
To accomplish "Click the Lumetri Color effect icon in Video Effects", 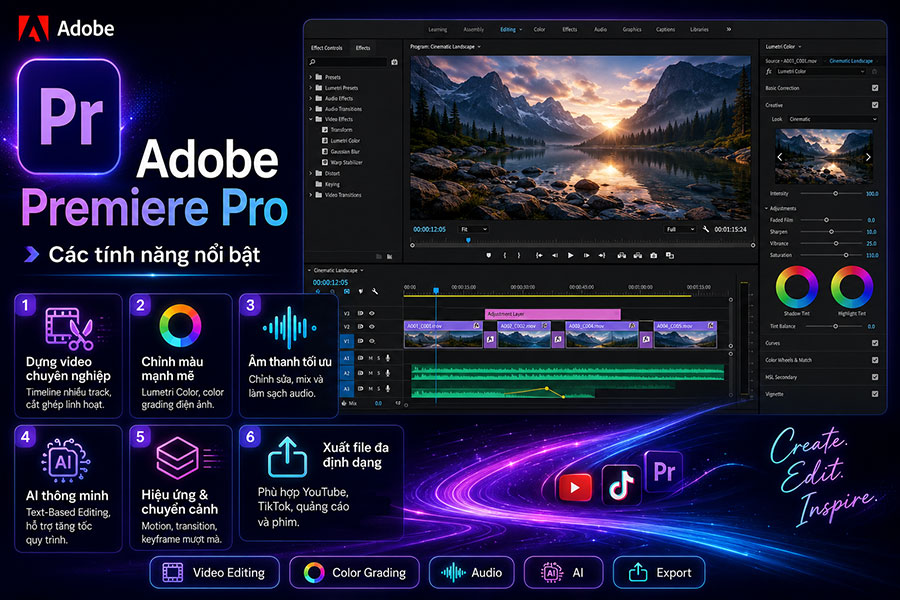I will (x=325, y=141).
